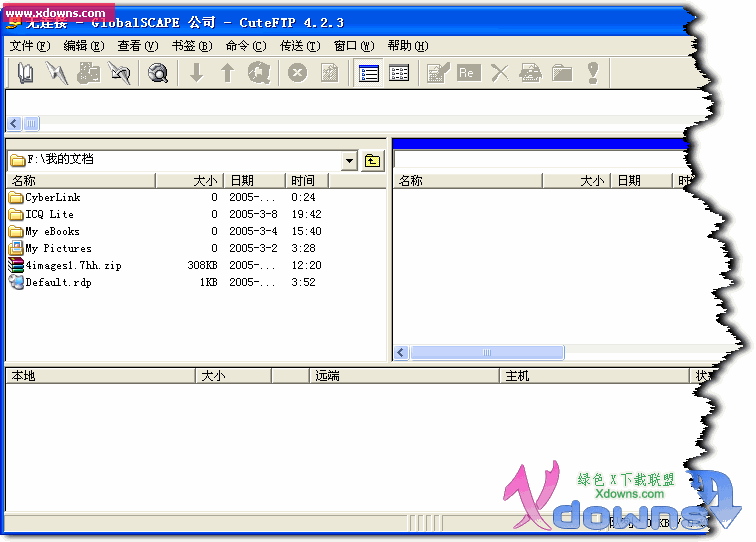Click remote pane 日期 column header
The height and width of the screenshot is (542, 756).
[x=641, y=180]
